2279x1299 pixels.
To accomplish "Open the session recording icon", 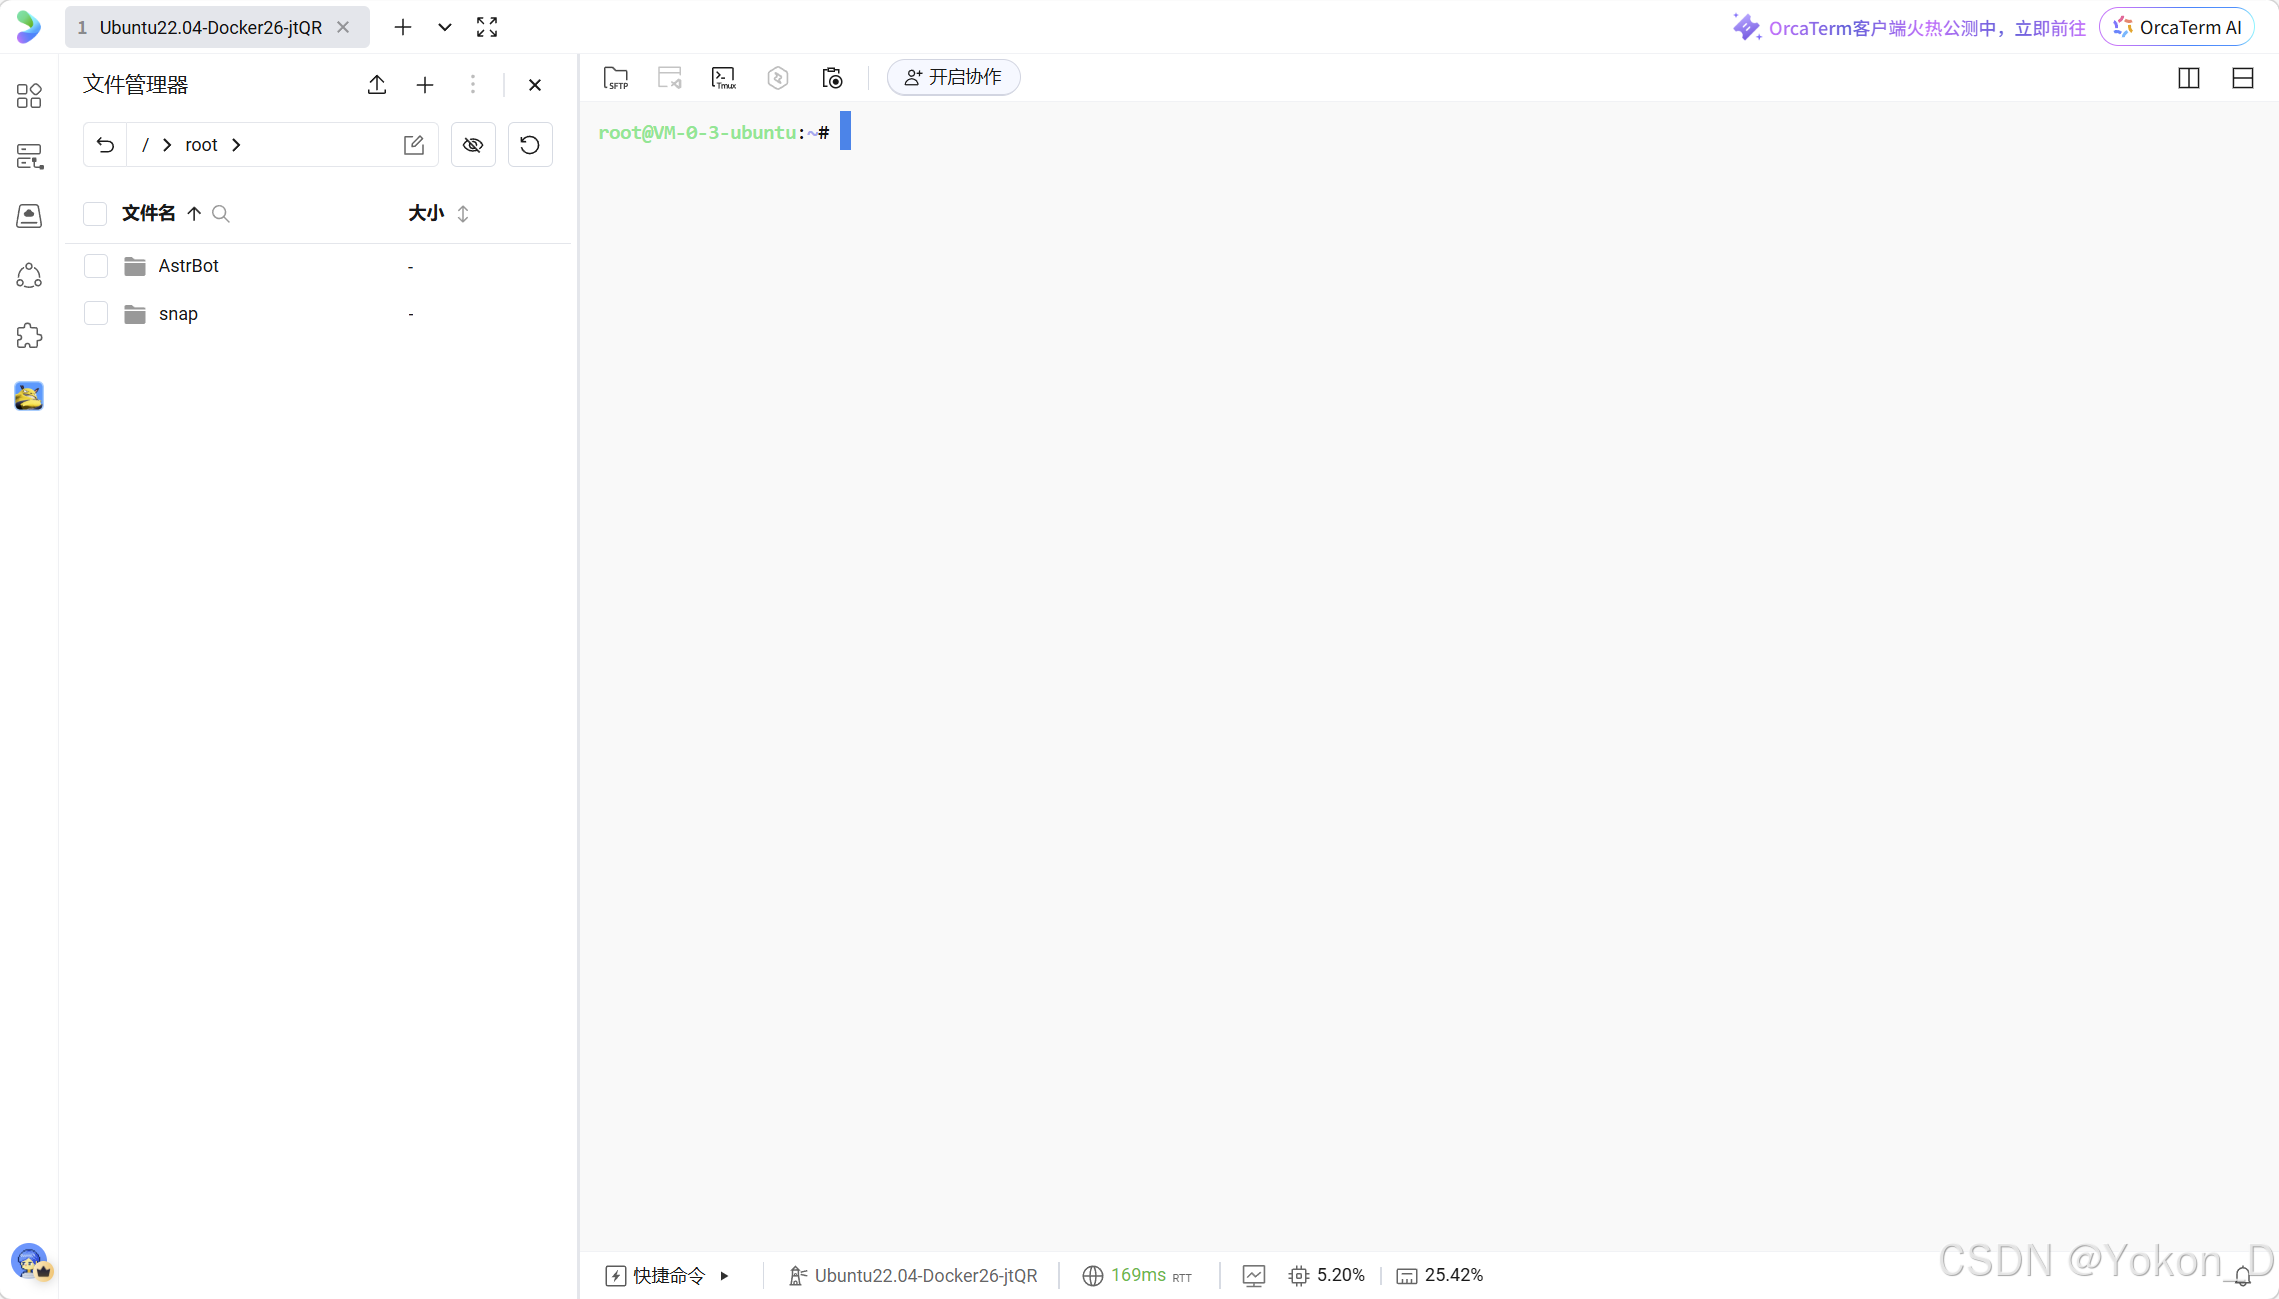I will 832,78.
